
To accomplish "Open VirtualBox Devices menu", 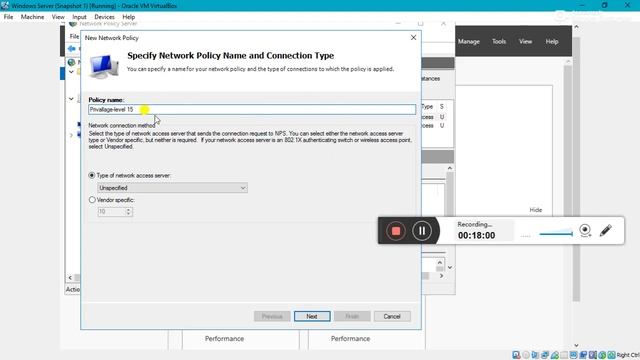I will [x=104, y=17].
